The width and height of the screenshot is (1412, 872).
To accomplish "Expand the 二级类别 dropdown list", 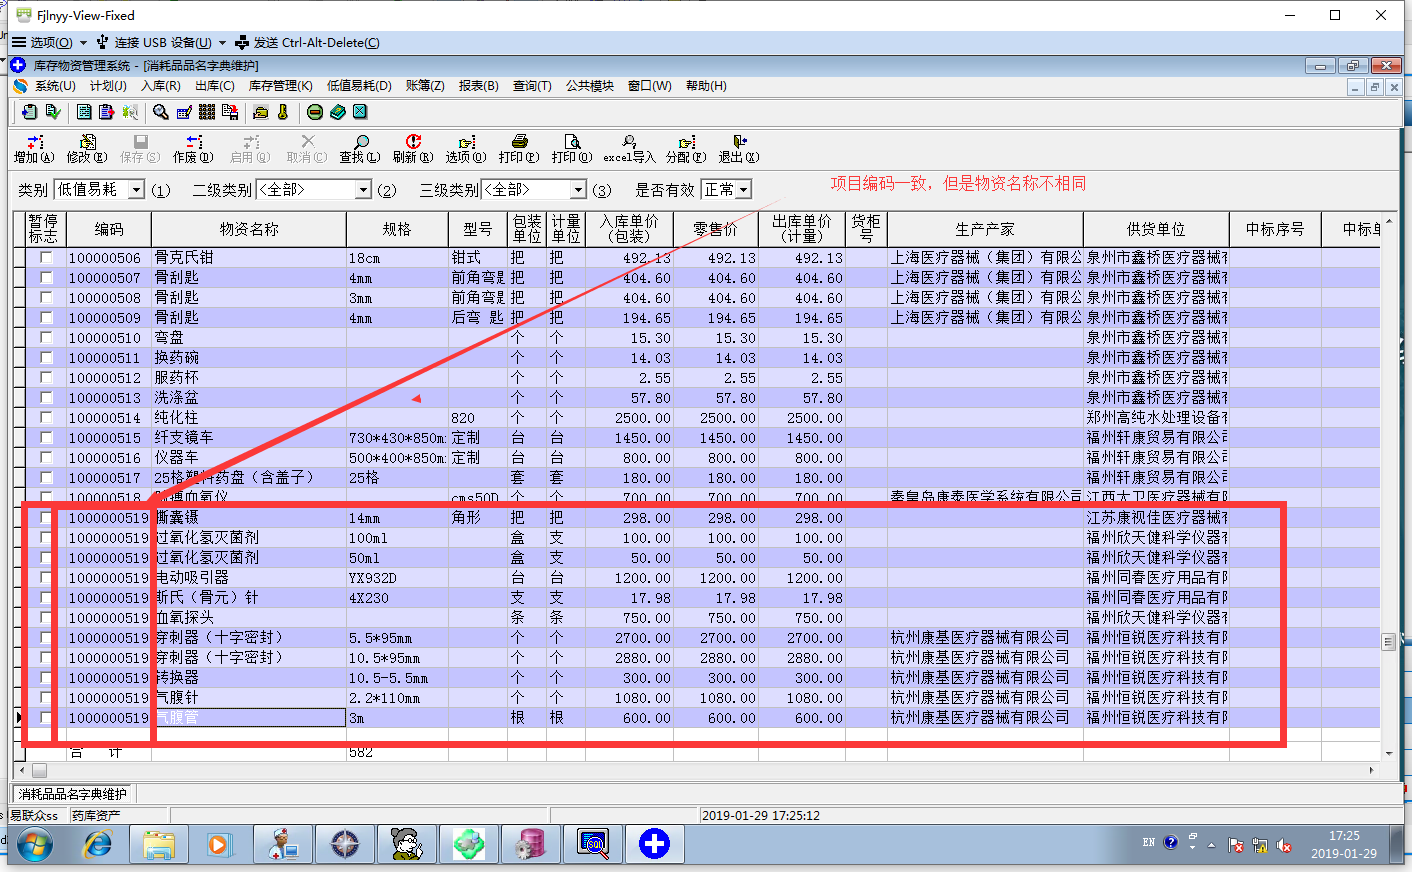I will pyautogui.click(x=364, y=190).
